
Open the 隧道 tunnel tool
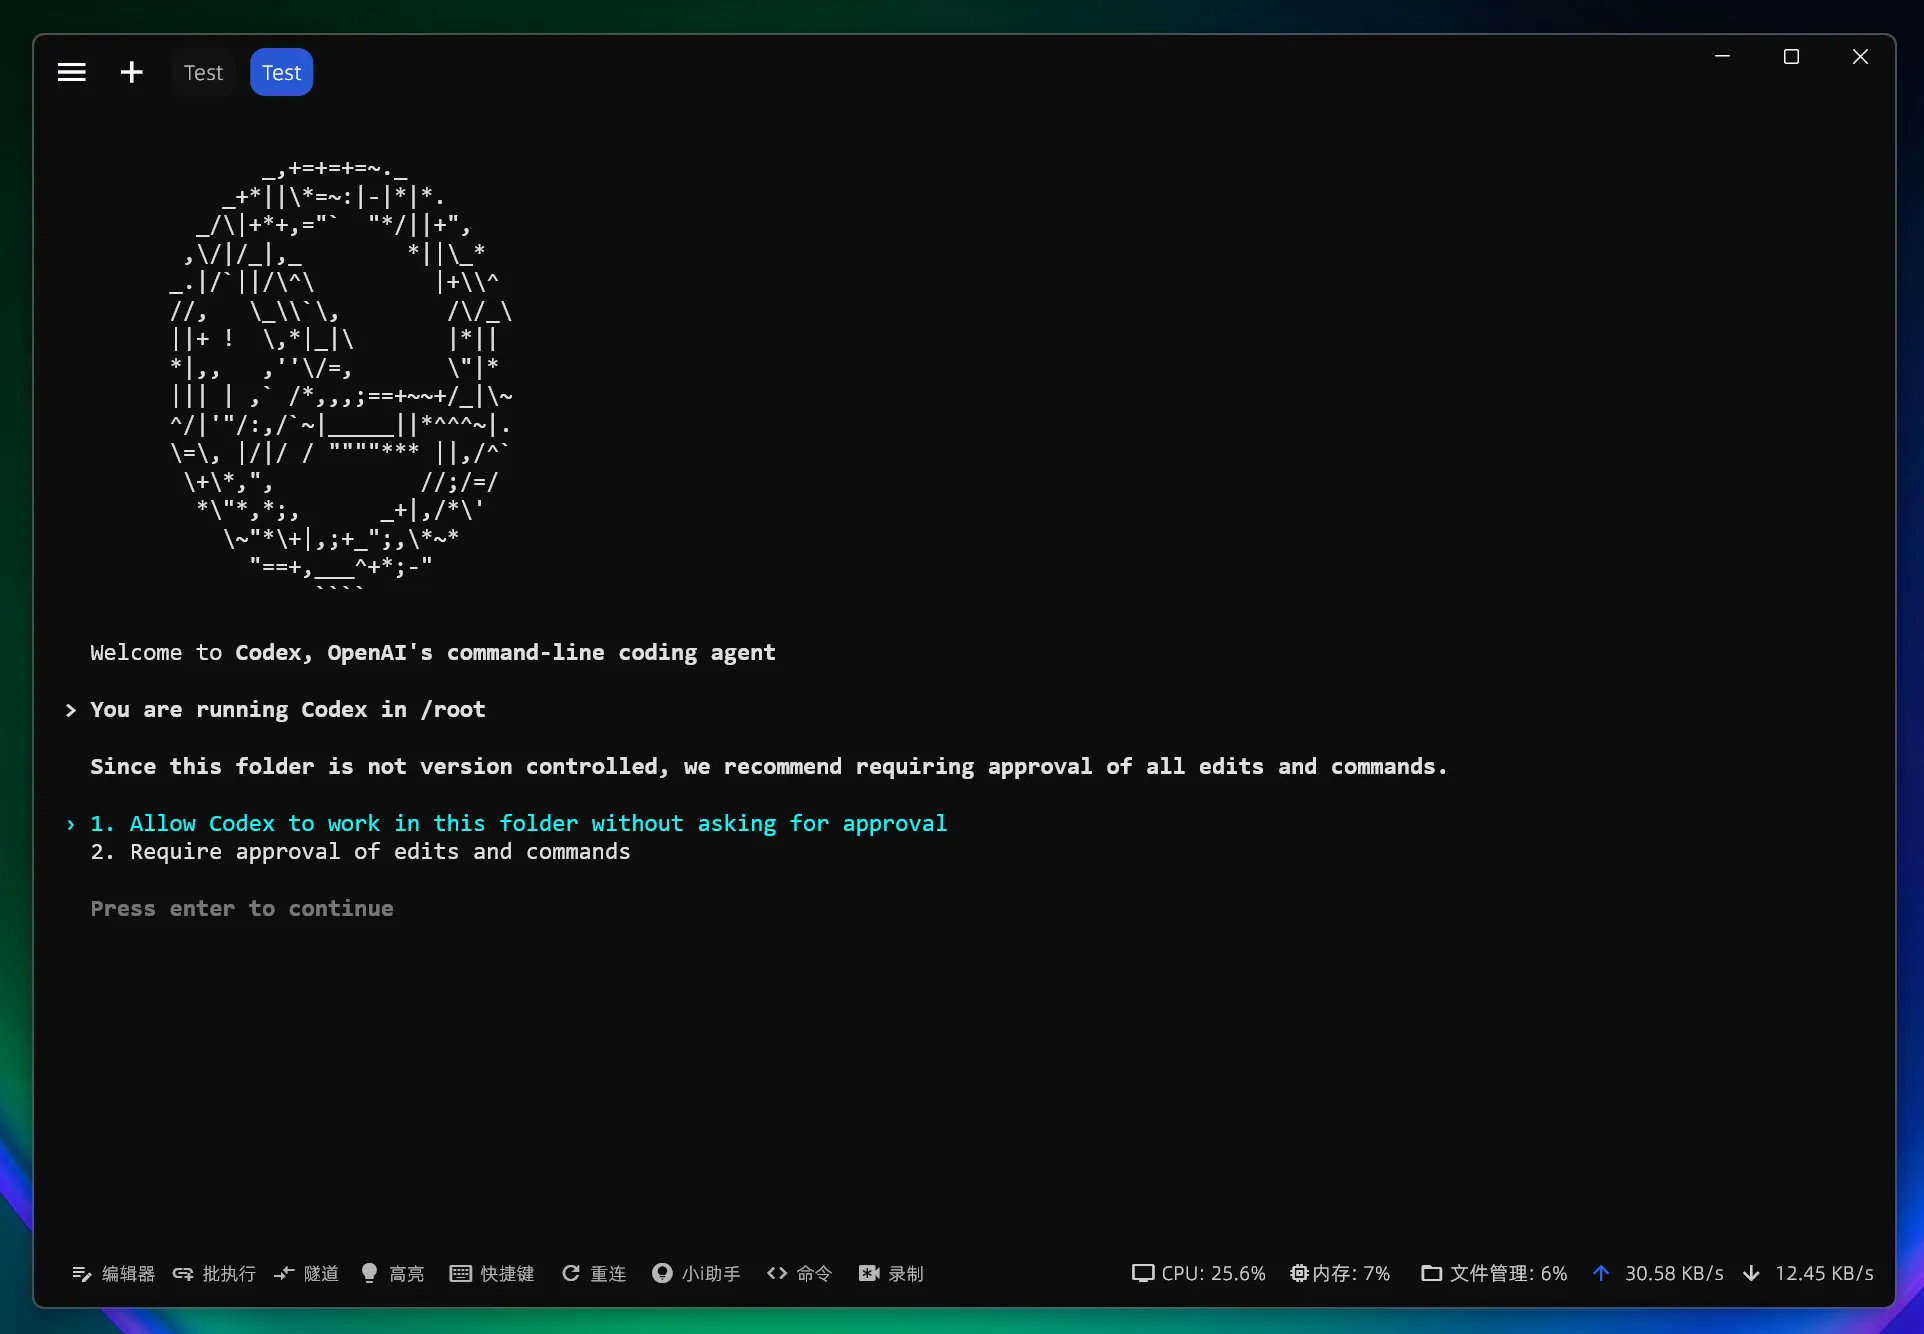pos(306,1273)
